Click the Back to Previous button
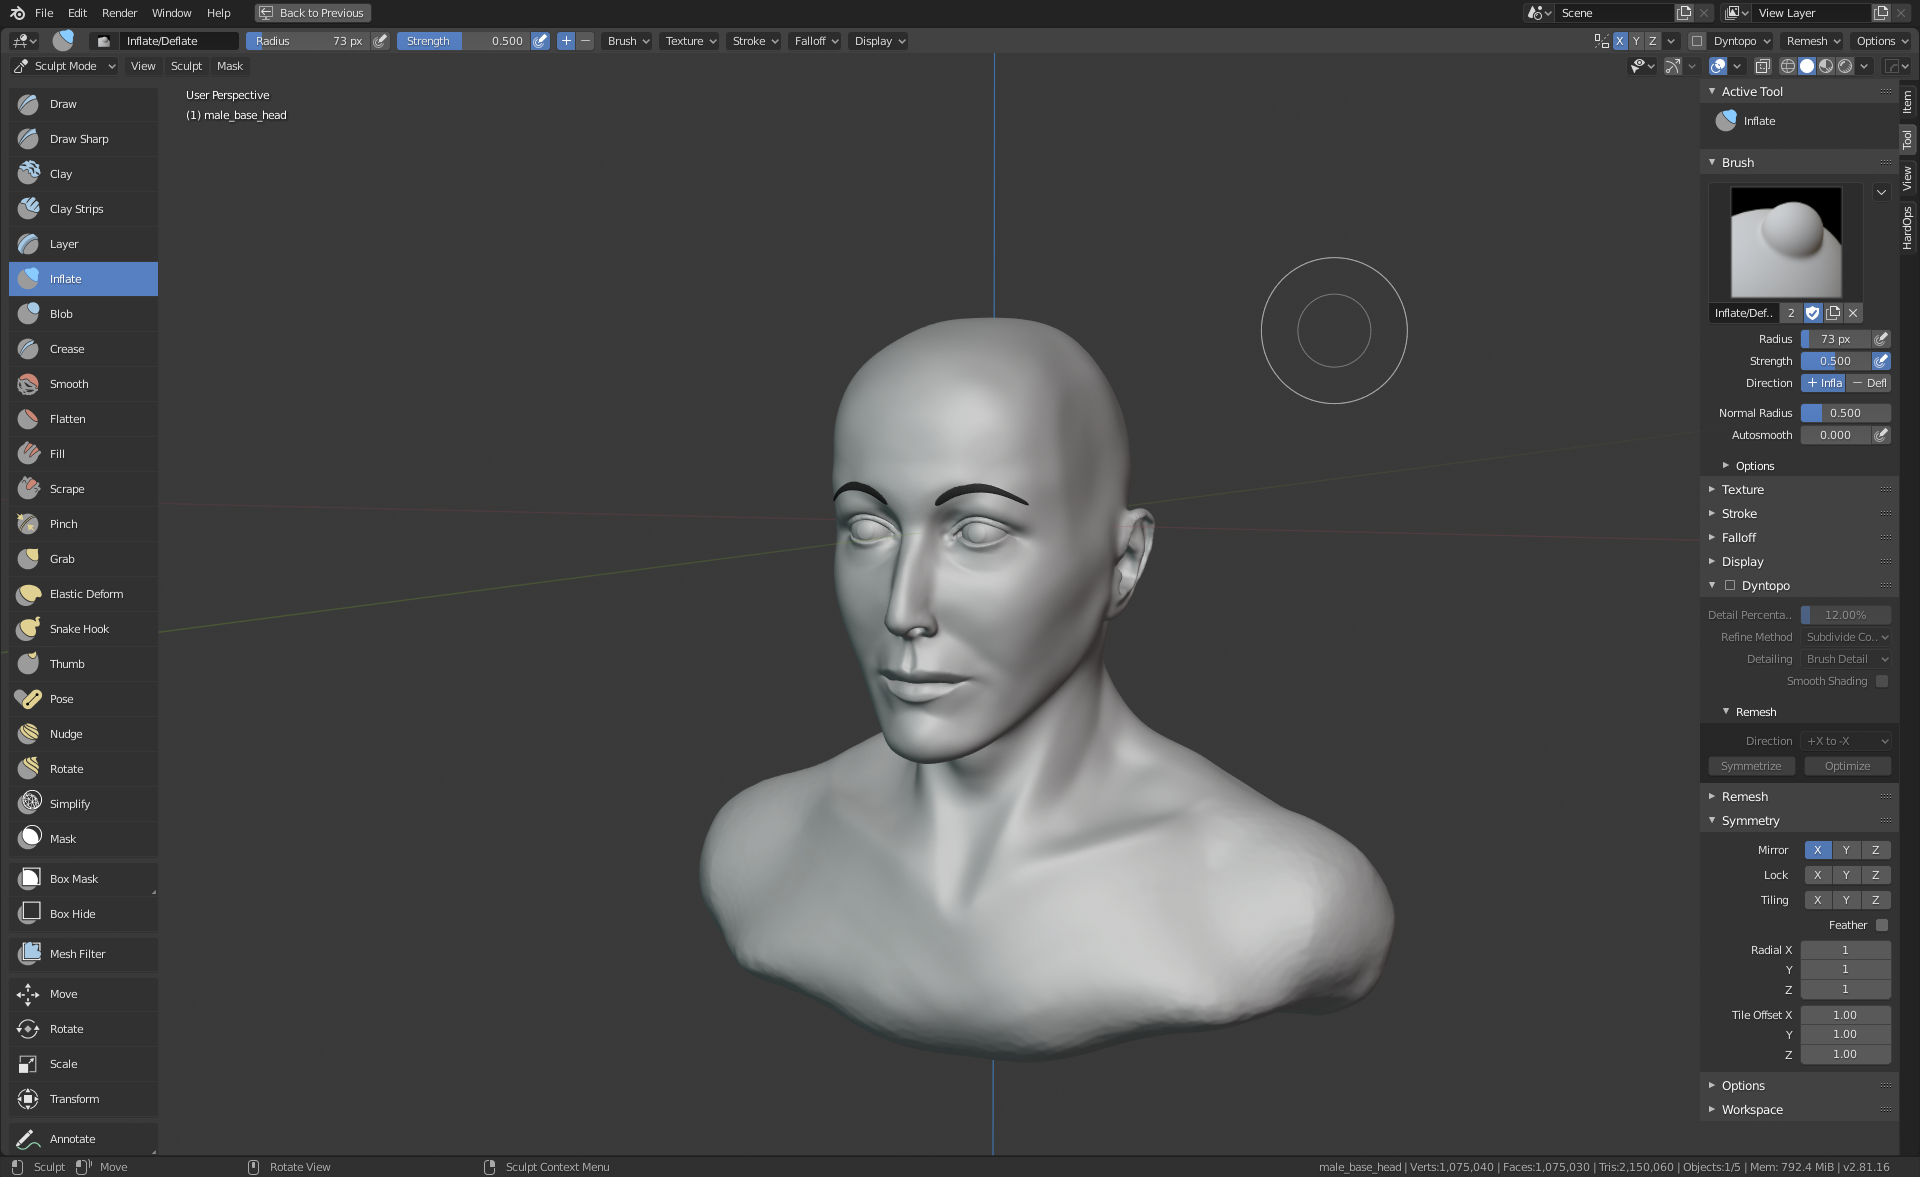Image resolution: width=1920 pixels, height=1177 pixels. point(312,13)
